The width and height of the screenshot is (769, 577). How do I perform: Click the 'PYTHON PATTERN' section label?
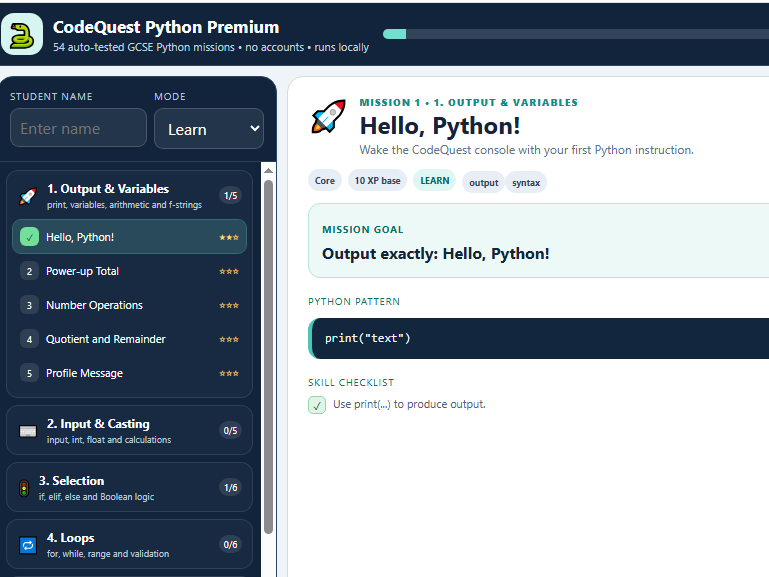pos(354,301)
